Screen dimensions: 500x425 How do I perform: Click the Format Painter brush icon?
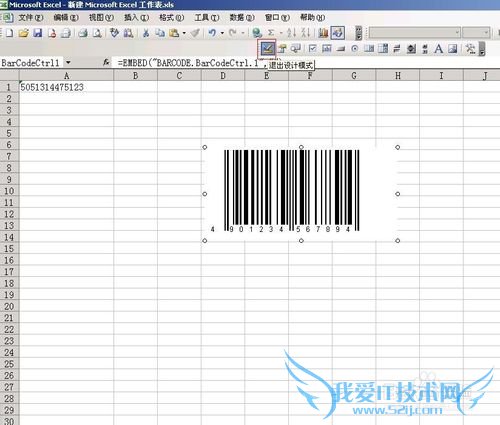click(195, 33)
